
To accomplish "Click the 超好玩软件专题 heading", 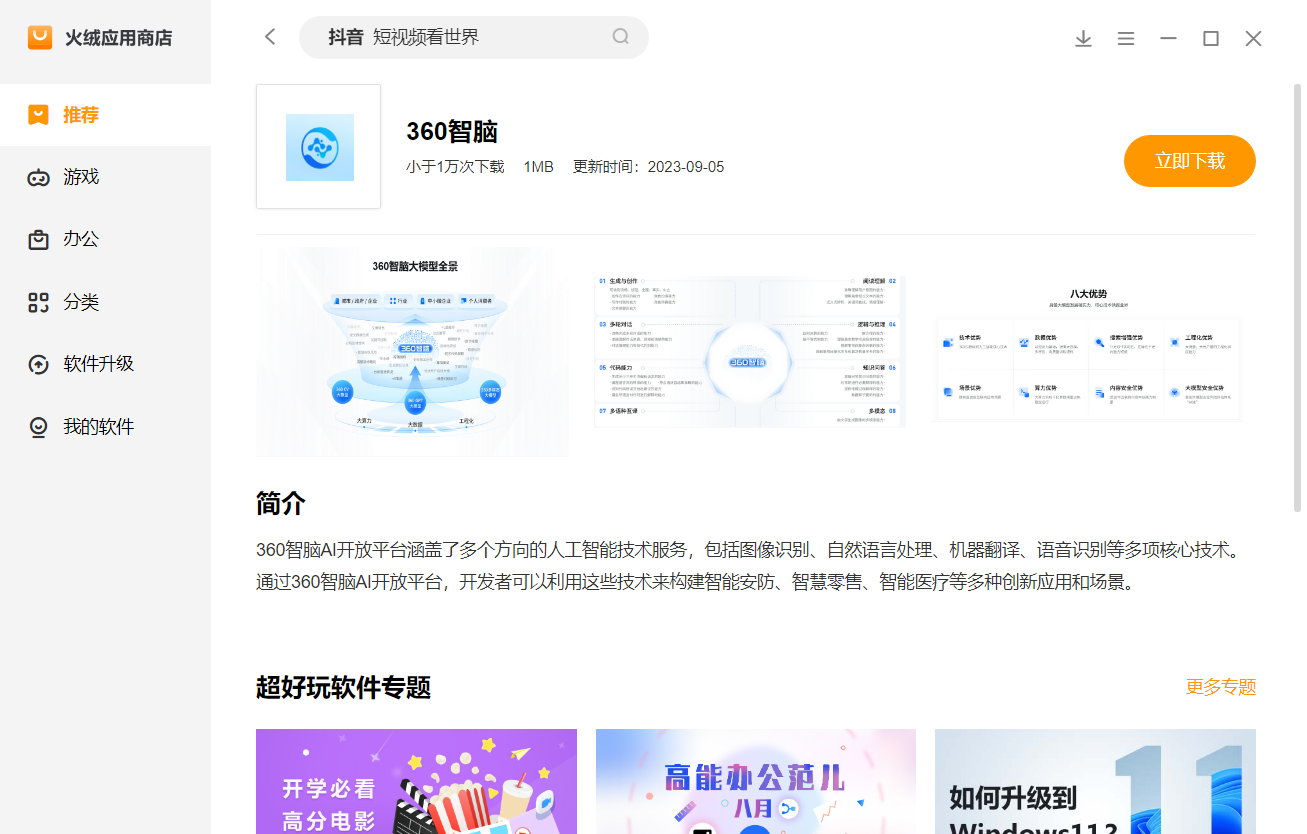I will (343, 688).
